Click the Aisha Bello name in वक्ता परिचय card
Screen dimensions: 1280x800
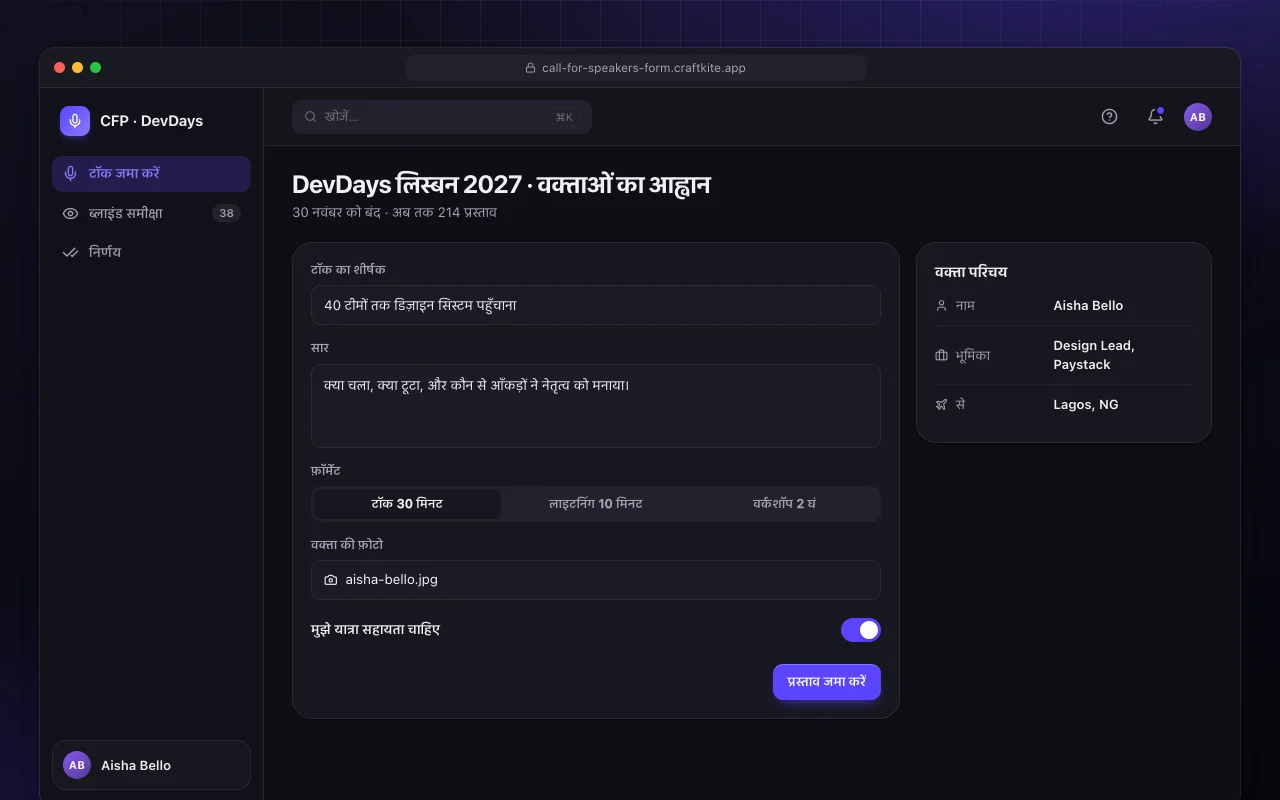pyautogui.click(x=1088, y=306)
